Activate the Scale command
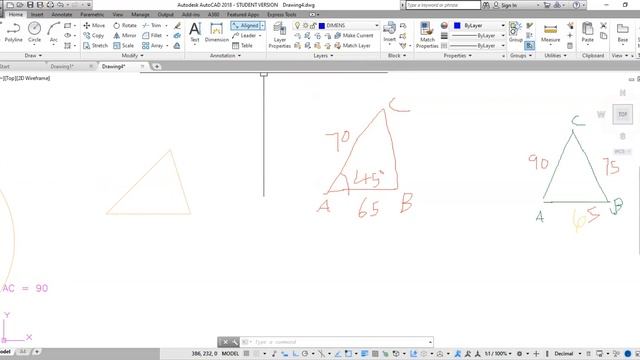 124,46
